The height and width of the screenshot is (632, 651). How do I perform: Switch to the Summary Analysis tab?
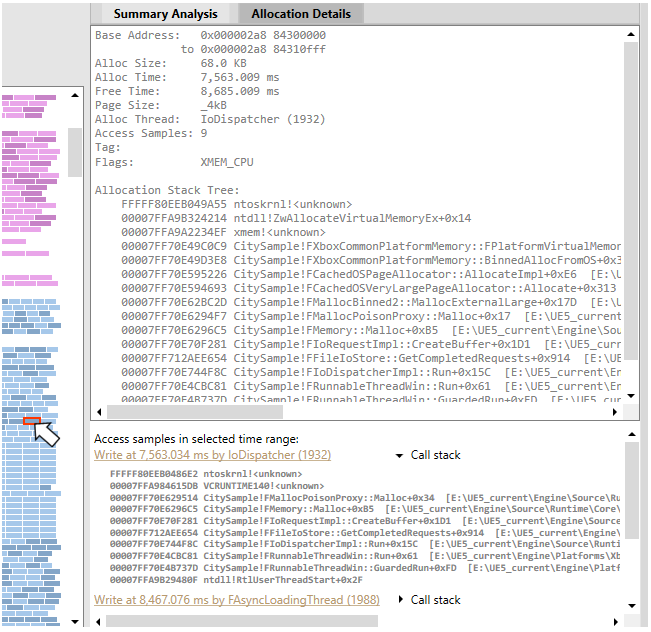click(165, 14)
